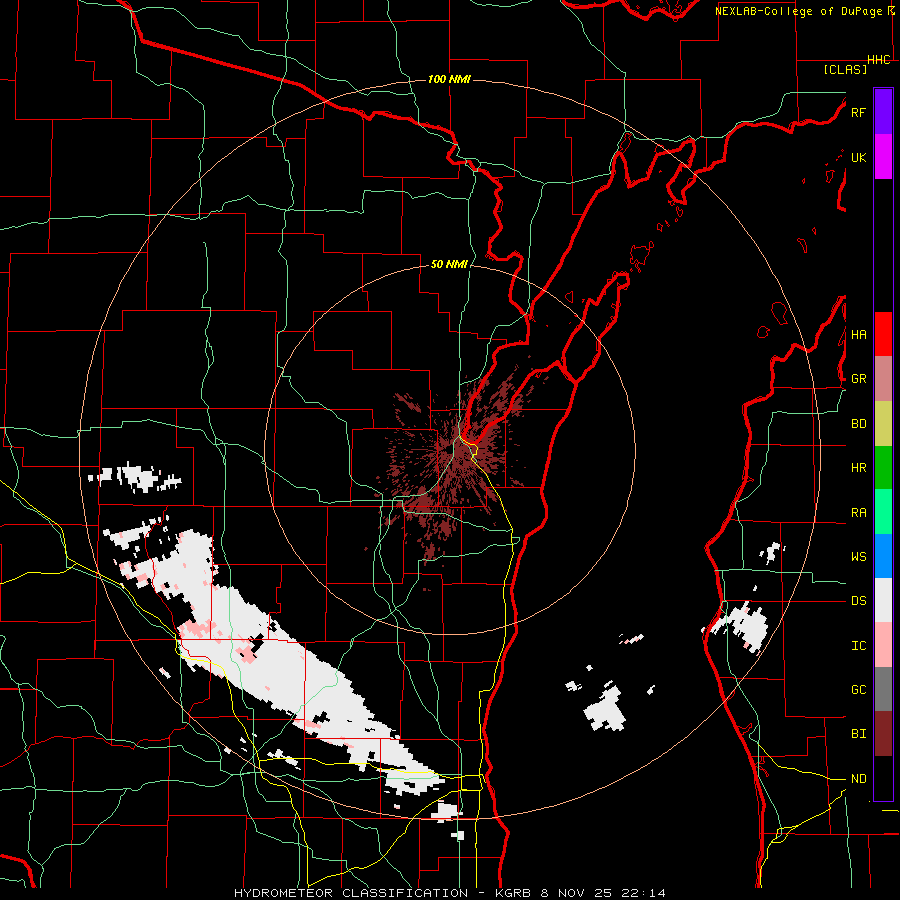The height and width of the screenshot is (900, 900).
Task: Click the '100 NMI' range ring label
Action: pyautogui.click(x=449, y=79)
